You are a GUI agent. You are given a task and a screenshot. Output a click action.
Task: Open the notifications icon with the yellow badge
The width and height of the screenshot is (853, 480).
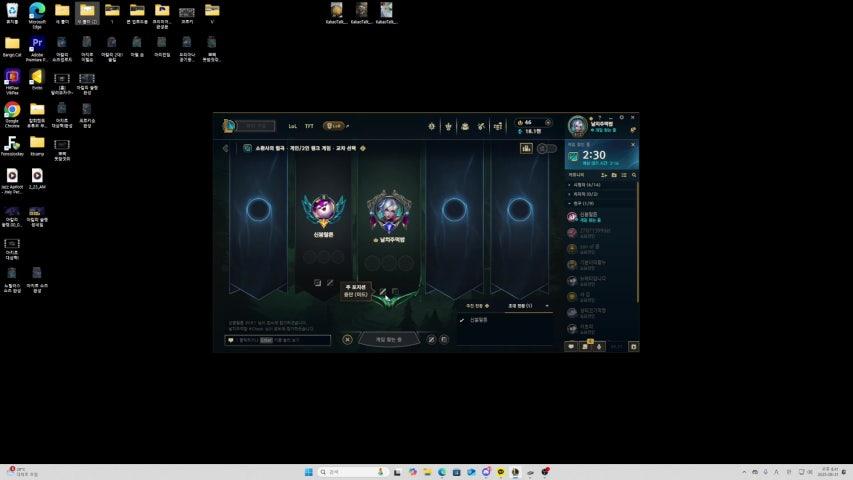tap(585, 346)
